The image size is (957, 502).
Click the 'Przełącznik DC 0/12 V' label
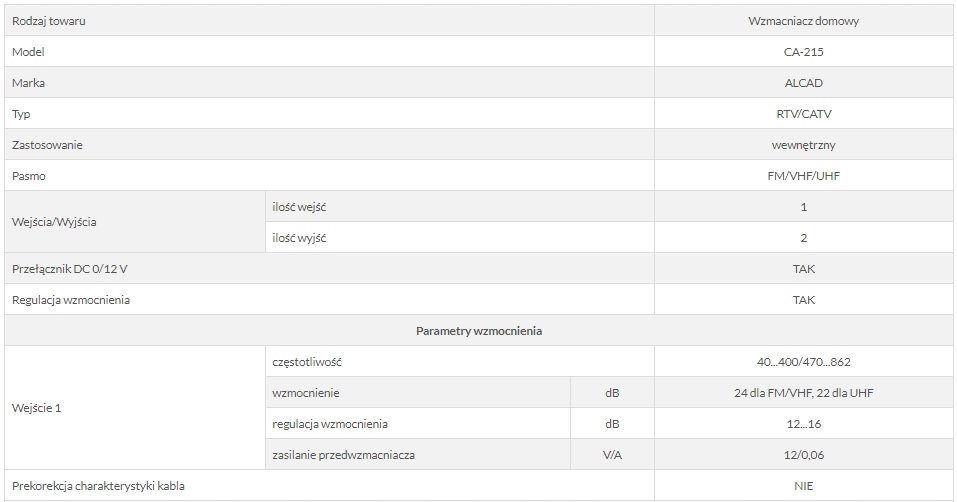69,269
